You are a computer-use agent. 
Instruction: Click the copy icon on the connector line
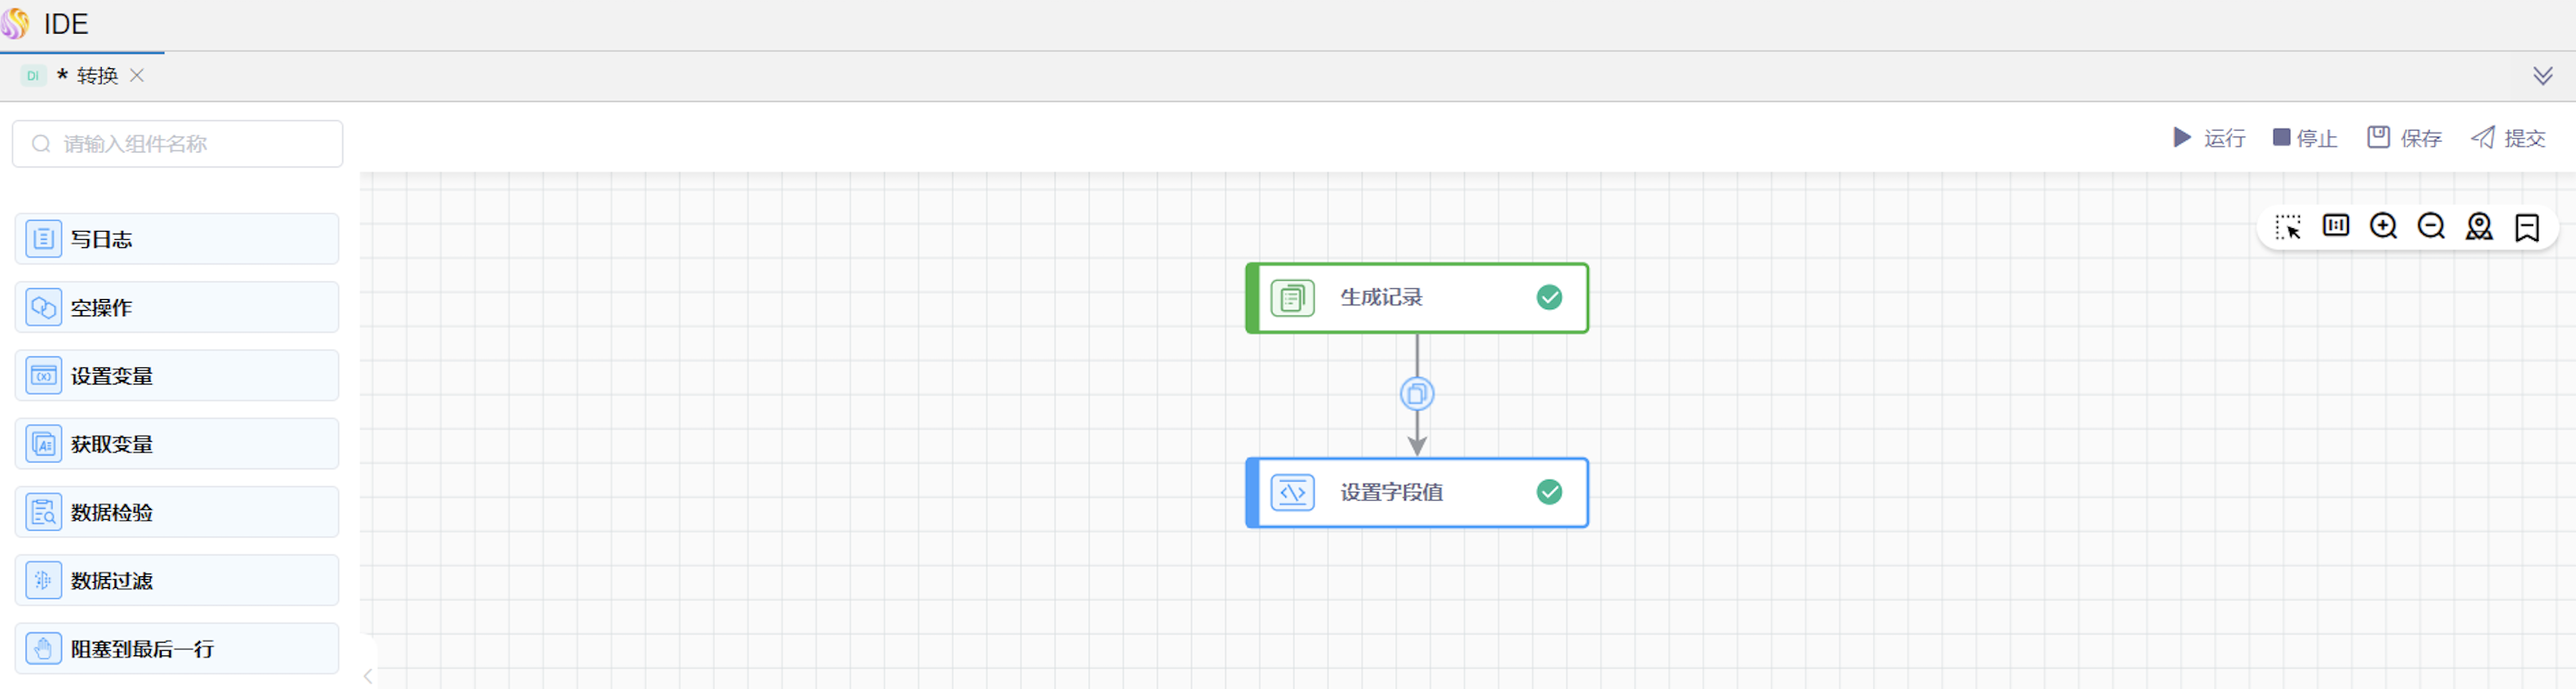(1416, 394)
